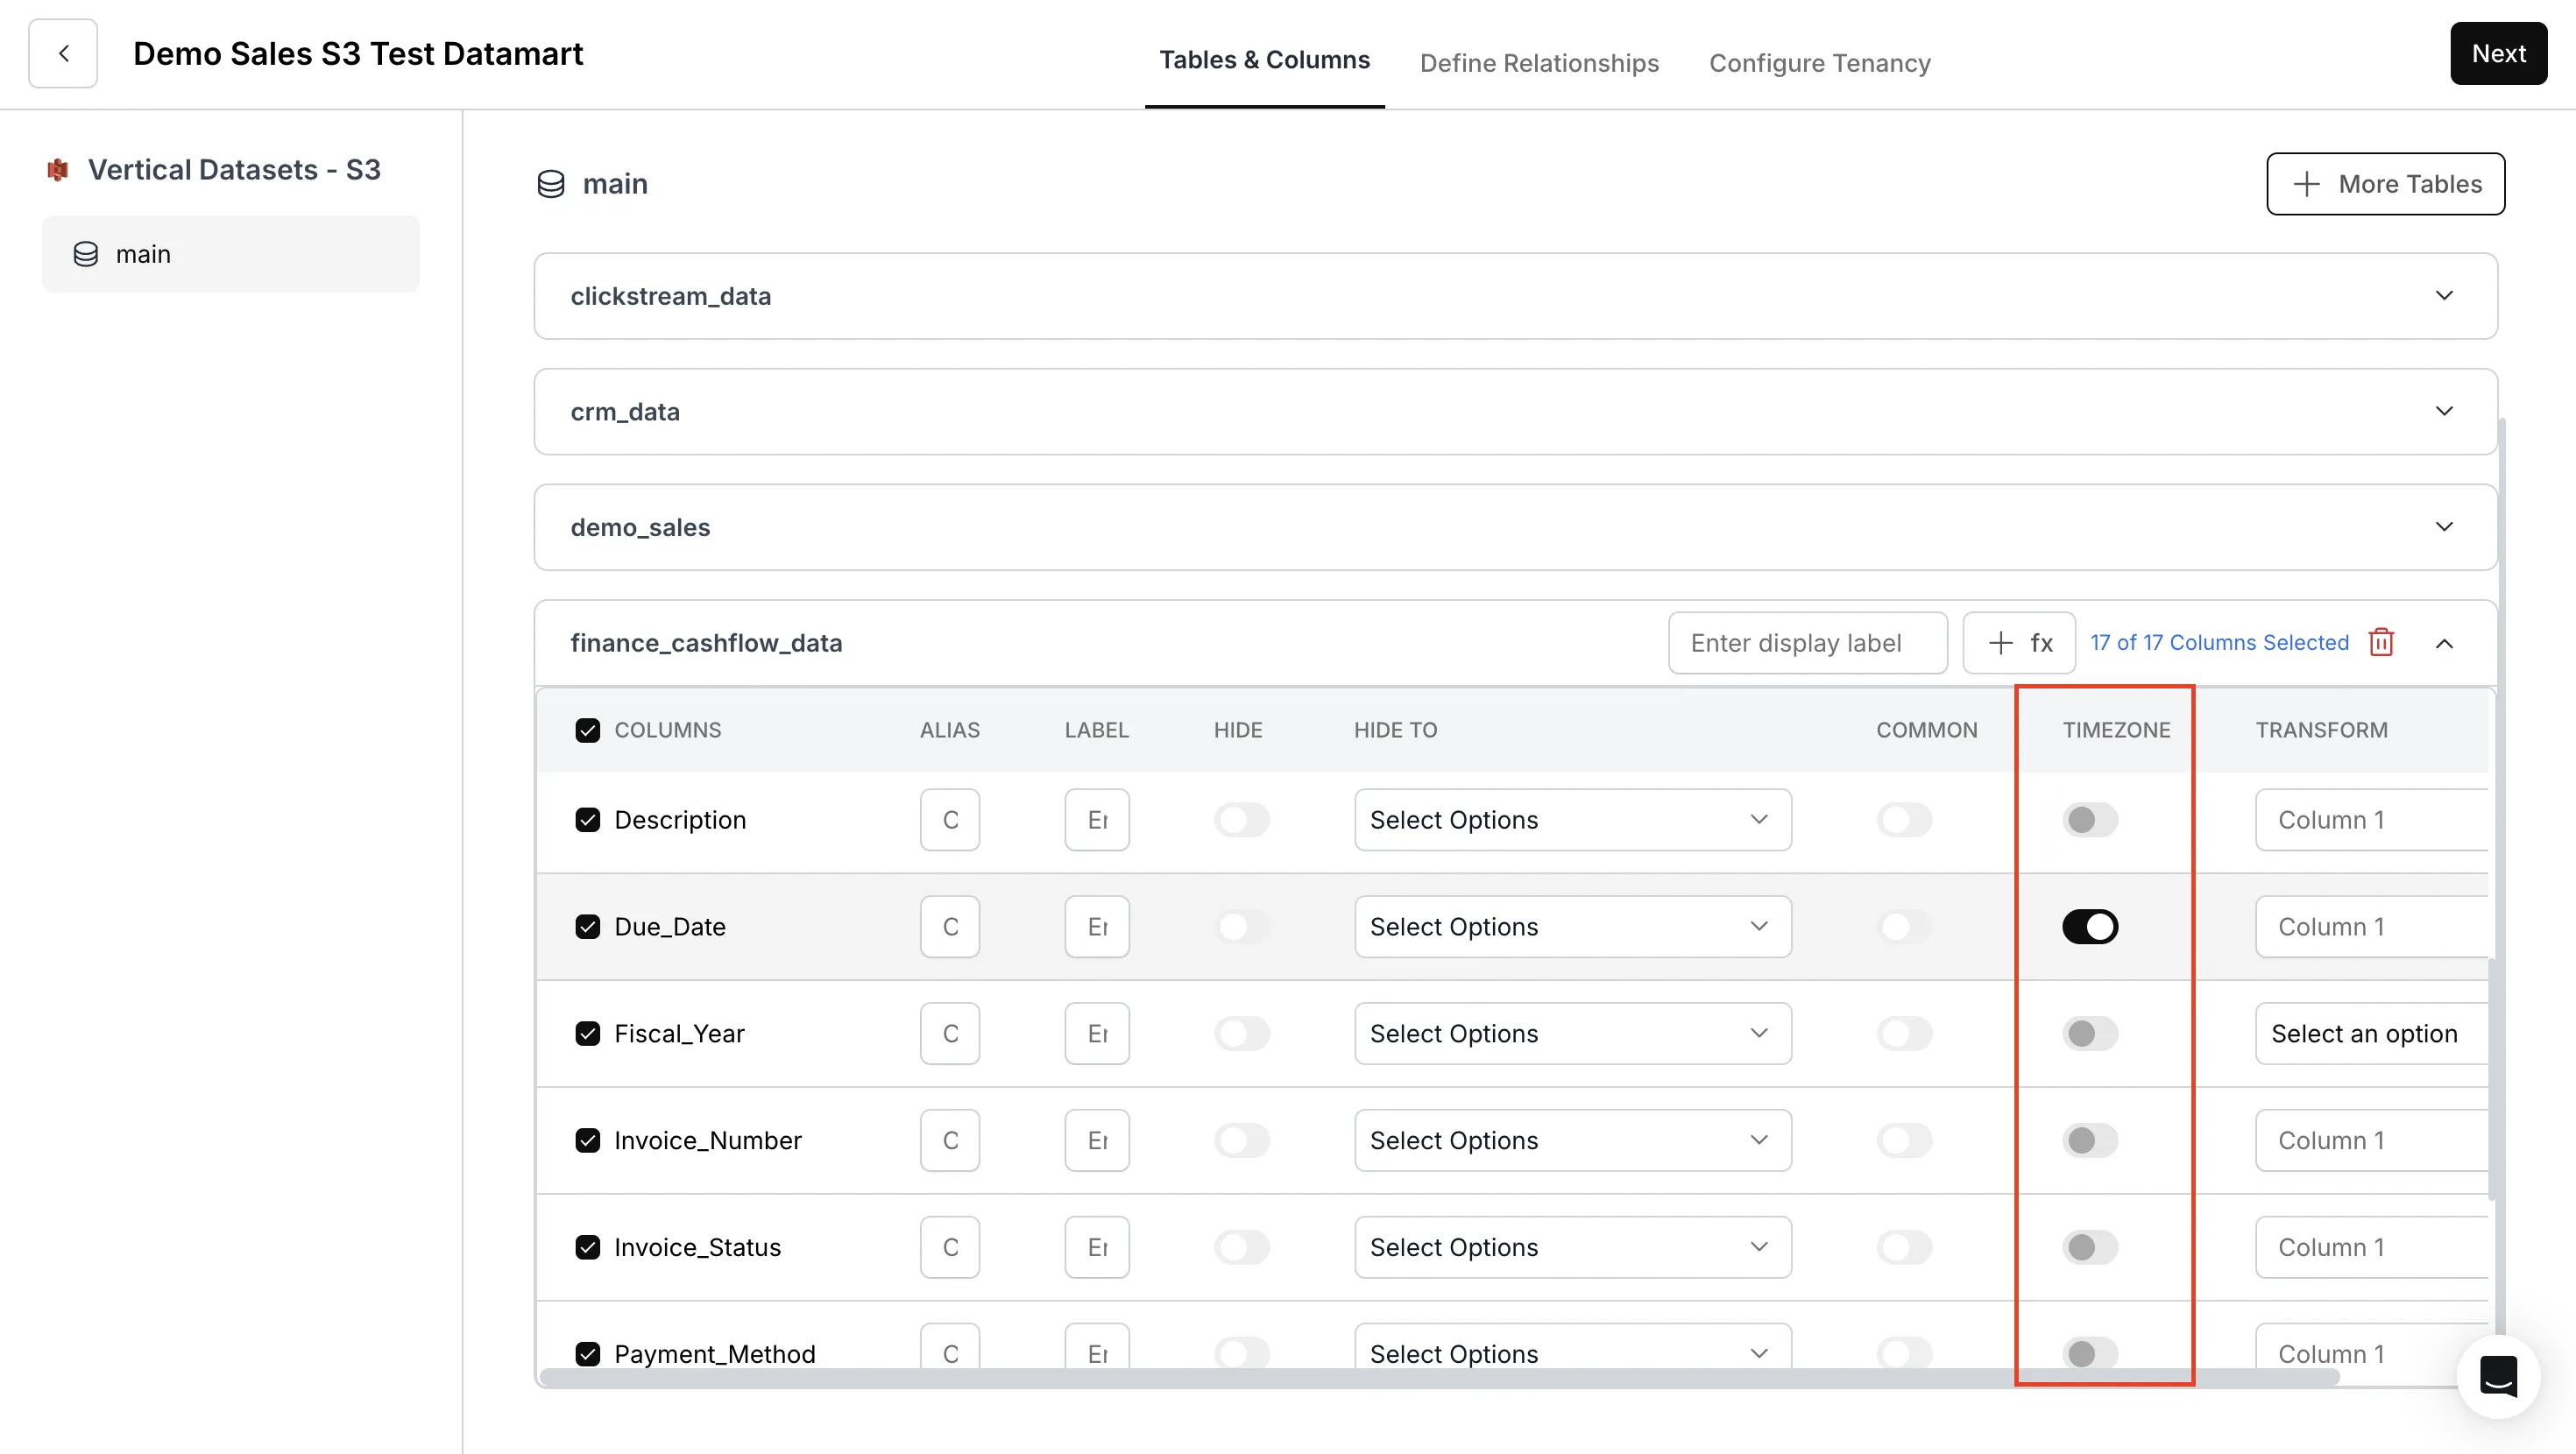Enable Common toggle for Fiscal_Year
This screenshot has width=2576, height=1454.
(1904, 1033)
